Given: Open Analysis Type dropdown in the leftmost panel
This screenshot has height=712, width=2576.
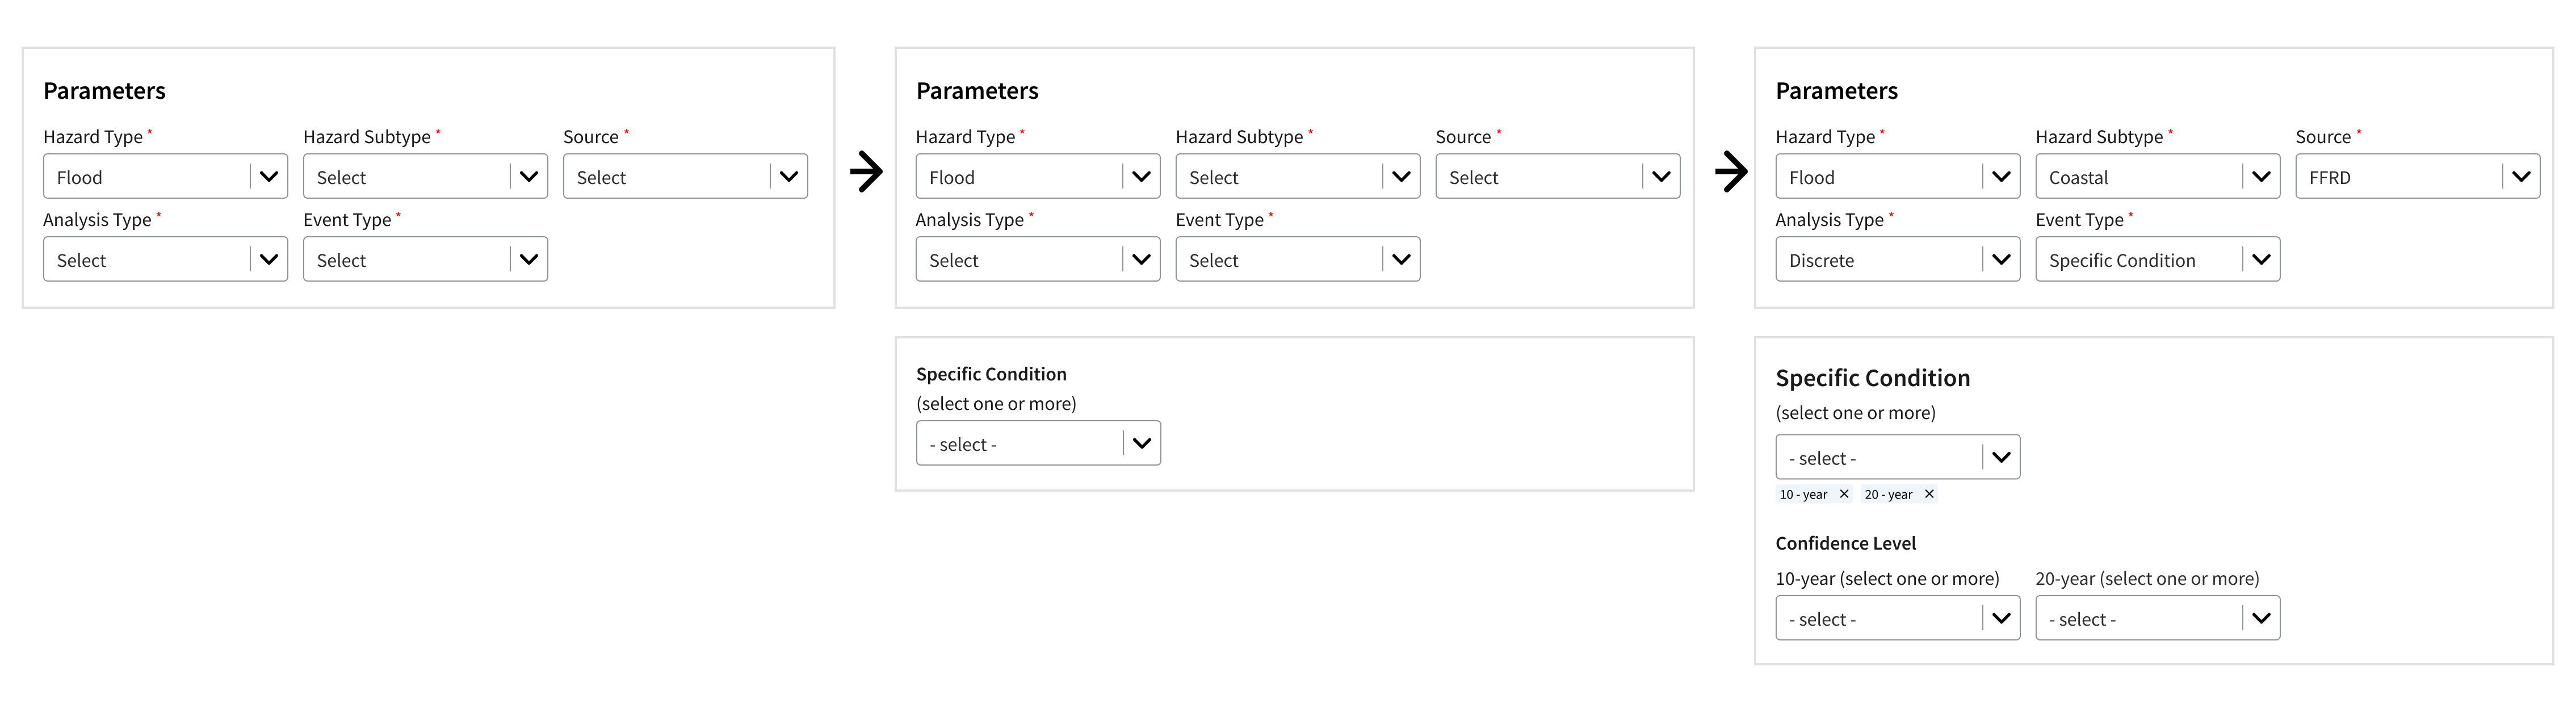Looking at the screenshot, I should (x=146, y=260).
